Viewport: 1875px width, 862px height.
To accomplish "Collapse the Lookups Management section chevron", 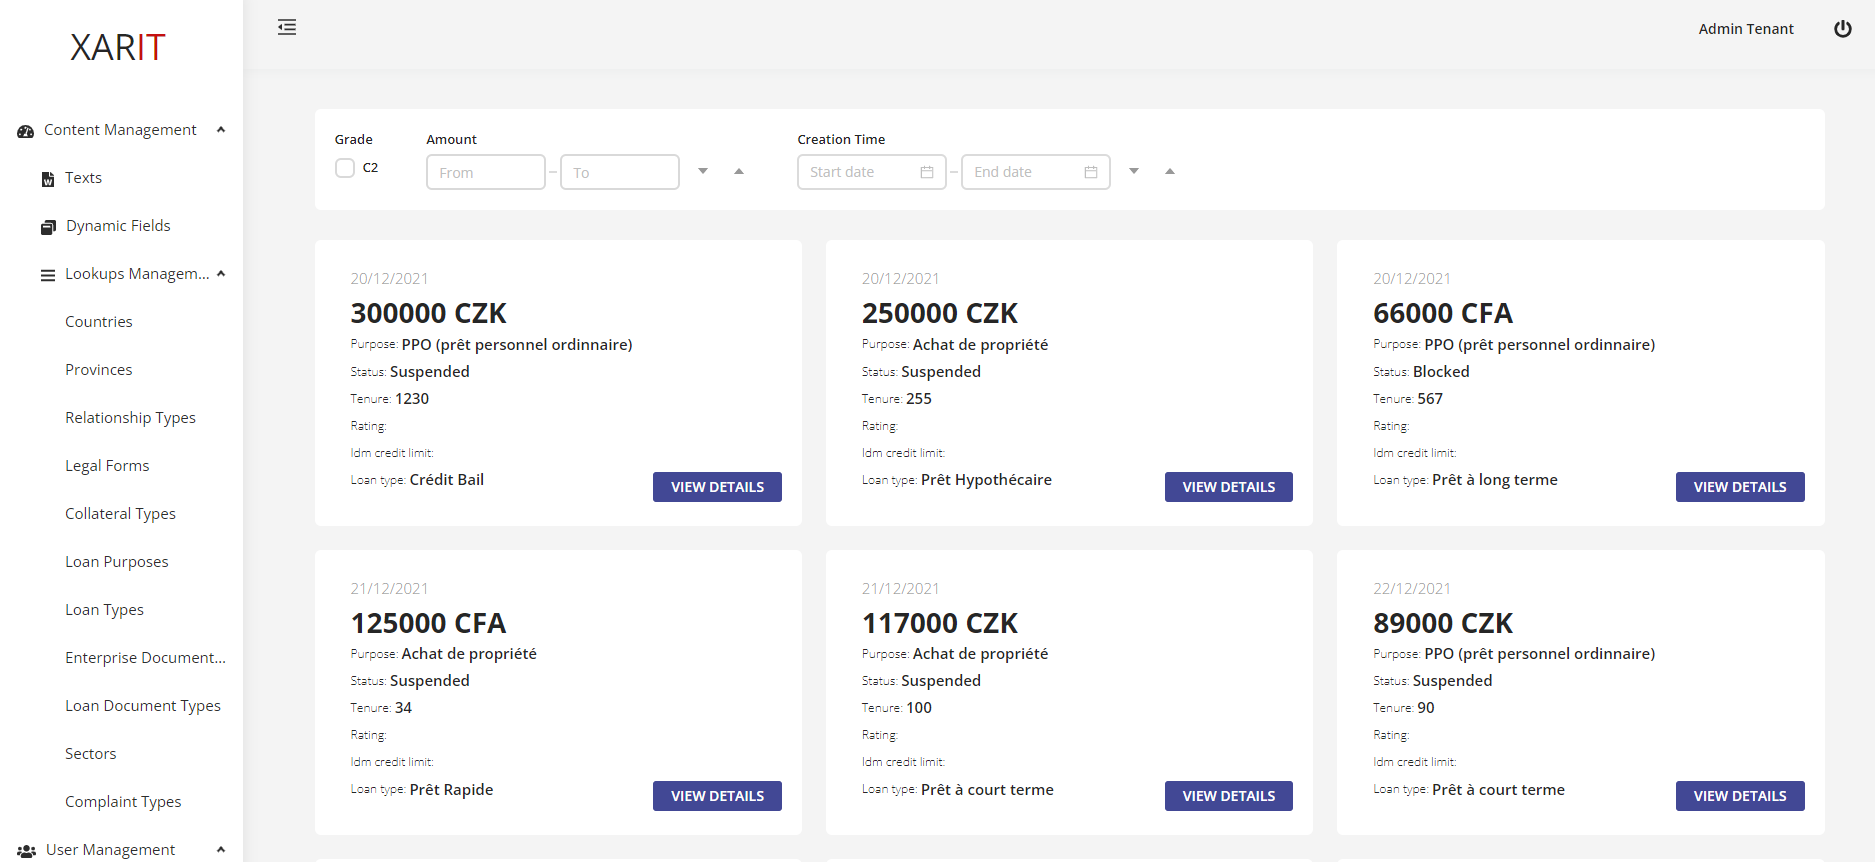I will (x=221, y=274).
